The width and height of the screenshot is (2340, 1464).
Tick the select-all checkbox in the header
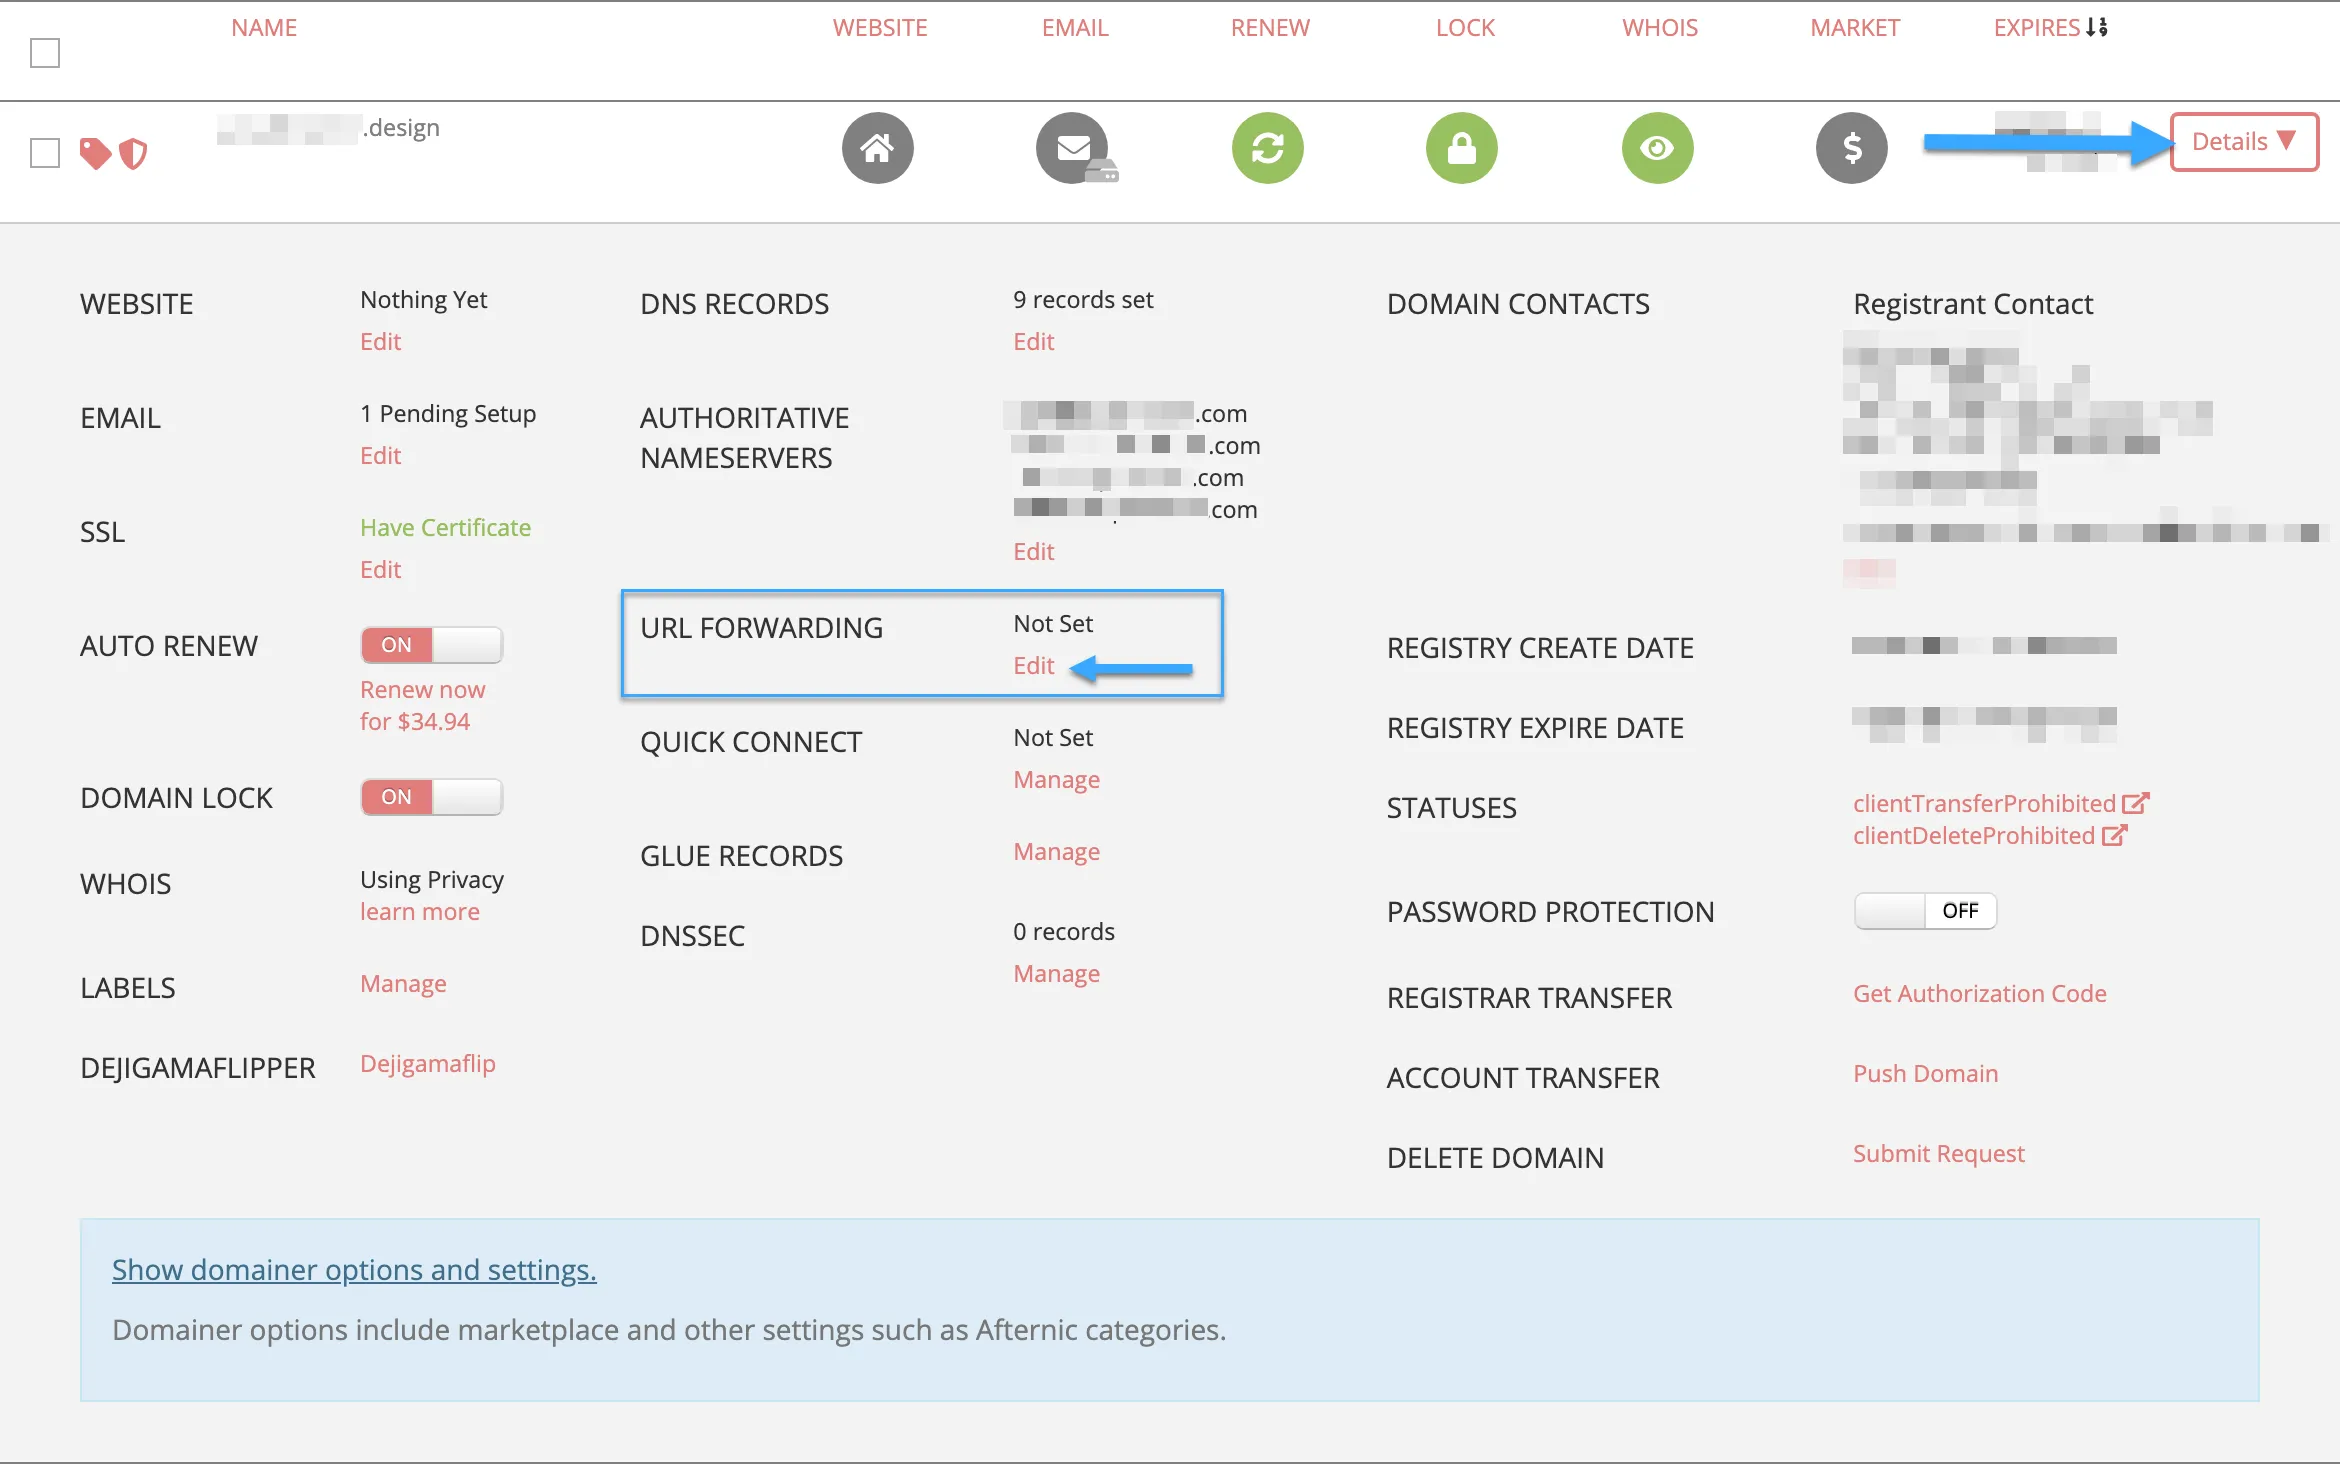[x=45, y=53]
